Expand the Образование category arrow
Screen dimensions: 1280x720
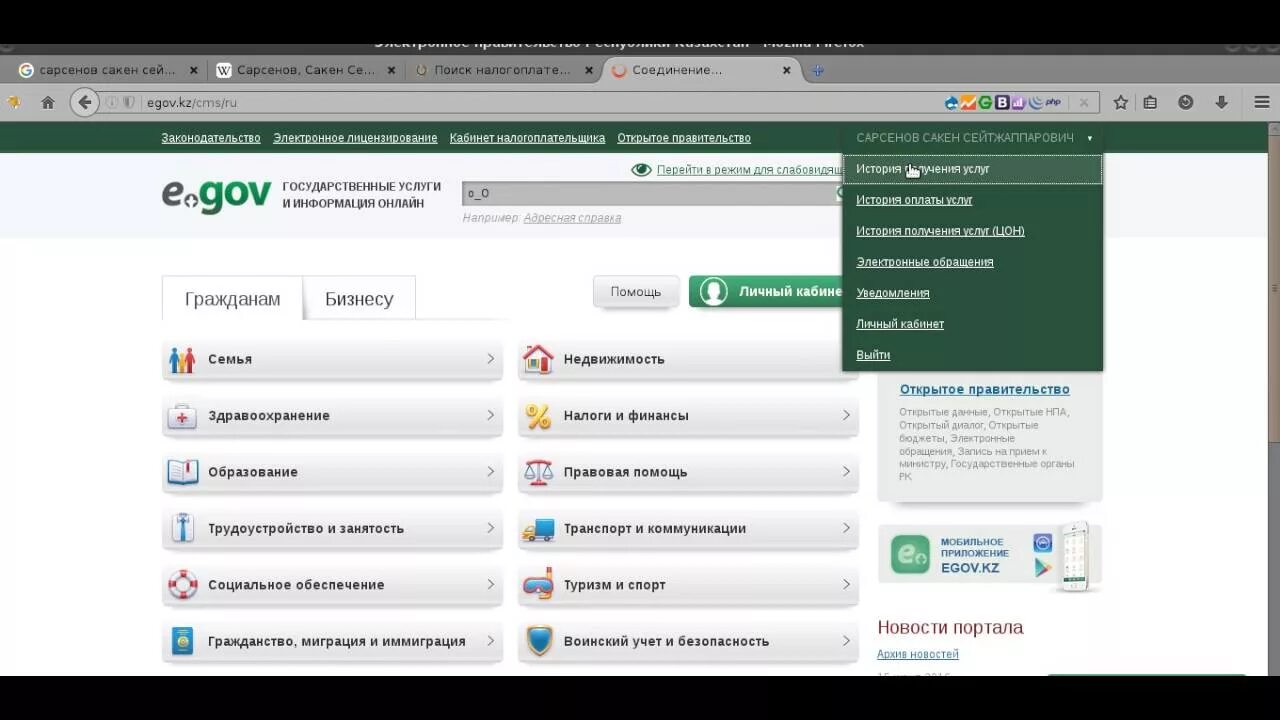(490, 471)
